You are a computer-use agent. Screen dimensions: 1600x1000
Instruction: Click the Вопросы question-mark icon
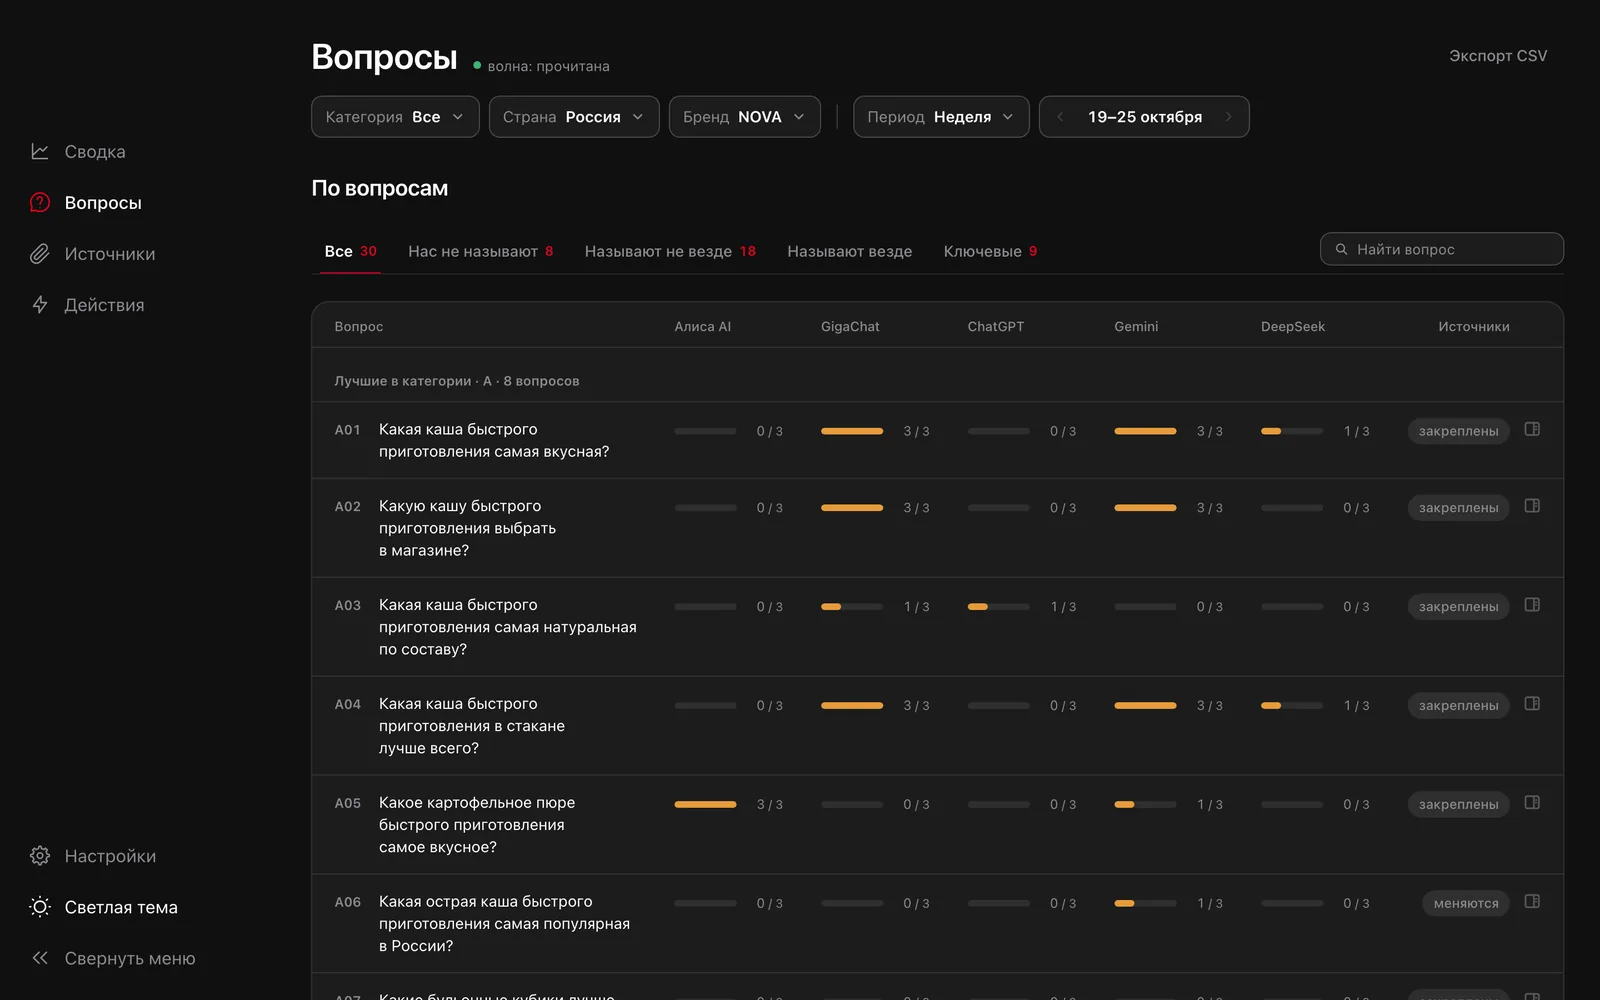pos(40,203)
